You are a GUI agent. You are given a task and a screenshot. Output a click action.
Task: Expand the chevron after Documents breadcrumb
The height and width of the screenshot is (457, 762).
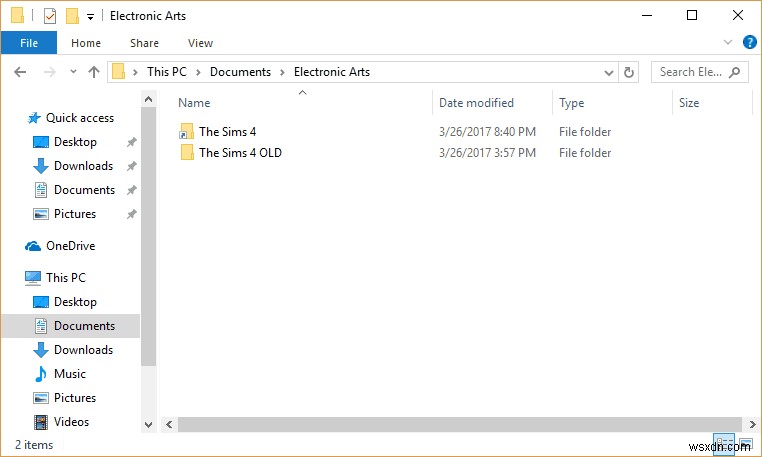click(282, 72)
